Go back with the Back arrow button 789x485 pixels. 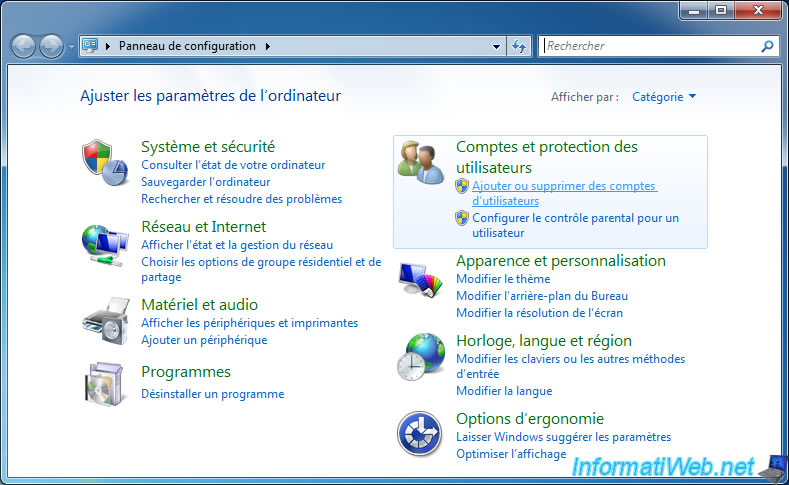click(x=23, y=46)
